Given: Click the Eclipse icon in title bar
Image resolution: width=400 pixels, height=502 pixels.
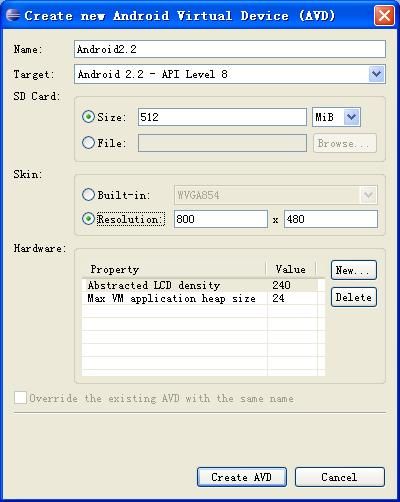Looking at the screenshot, I should (13, 15).
